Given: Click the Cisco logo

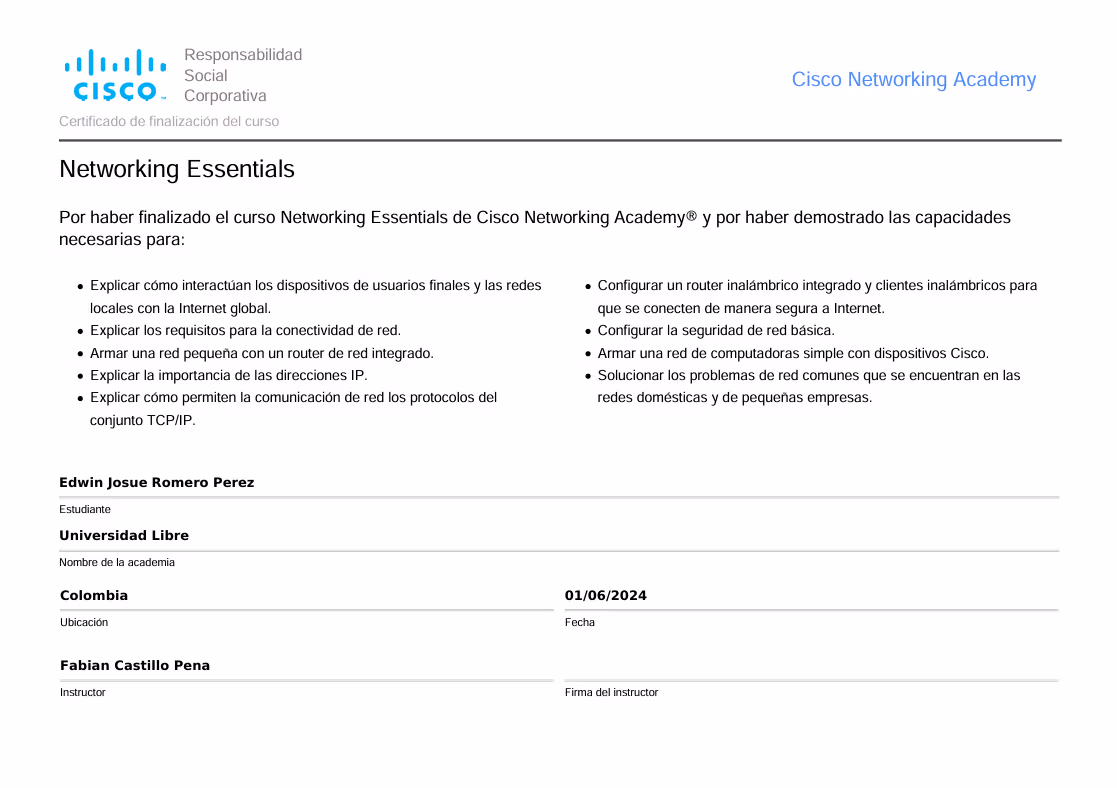Looking at the screenshot, I should pos(115,75).
